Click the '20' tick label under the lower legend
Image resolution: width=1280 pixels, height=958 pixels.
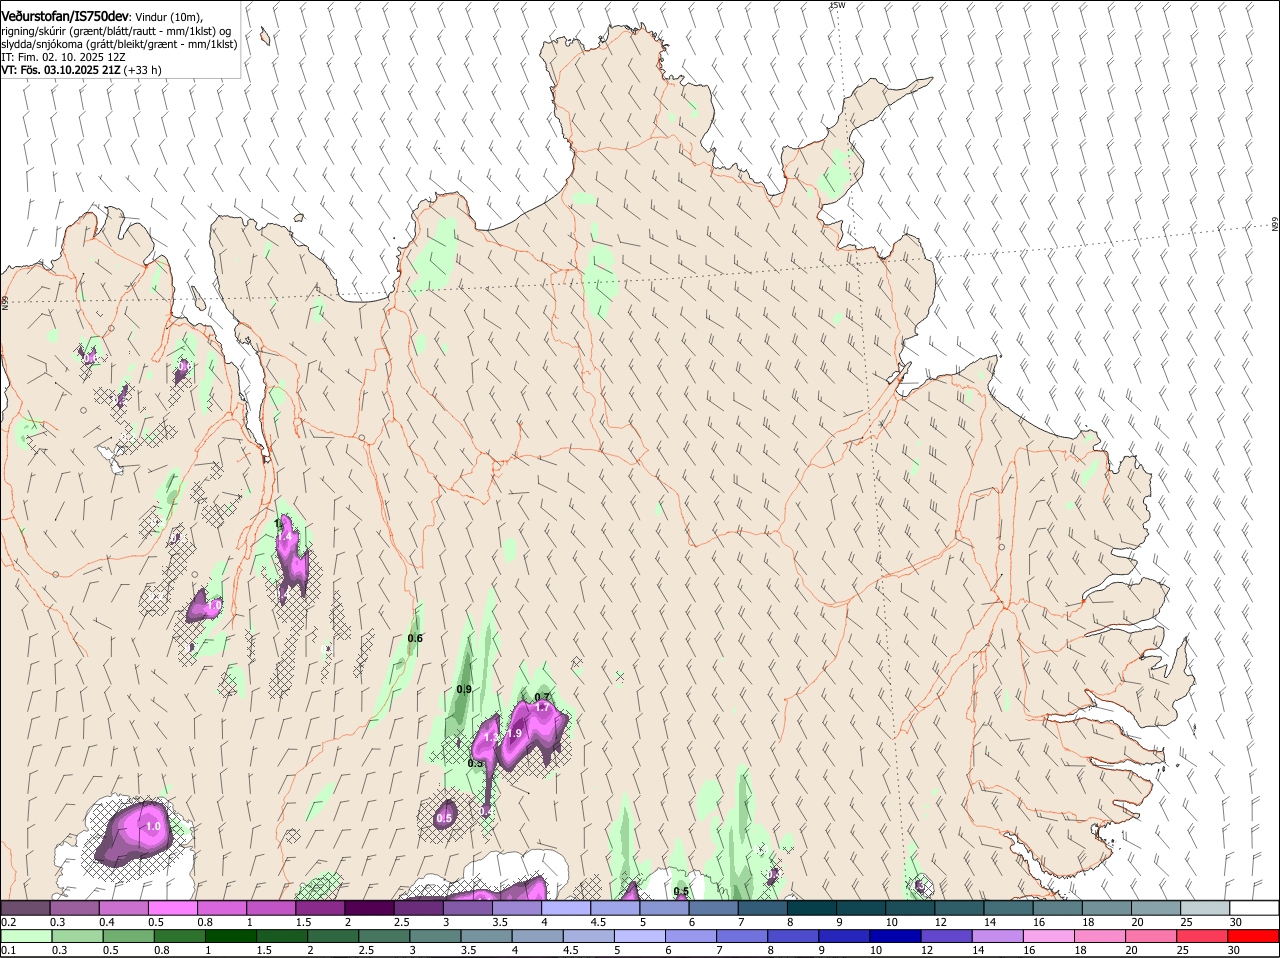click(1133, 950)
